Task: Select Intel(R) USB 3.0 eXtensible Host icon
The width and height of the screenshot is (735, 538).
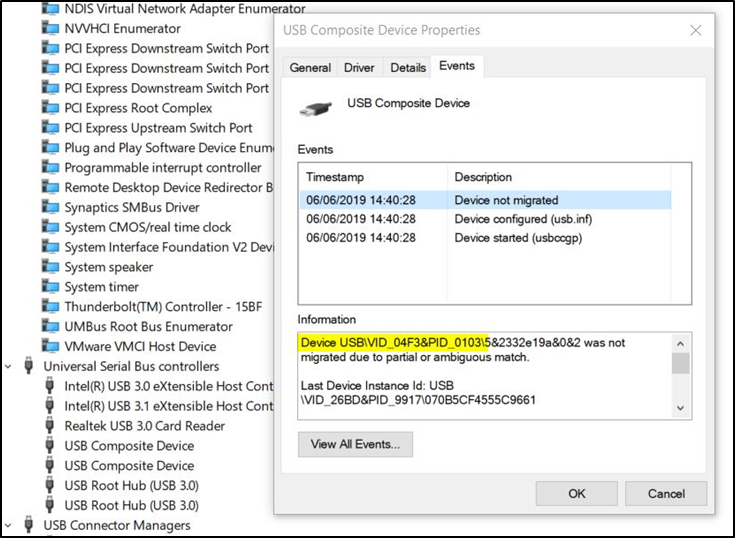Action: pos(50,386)
